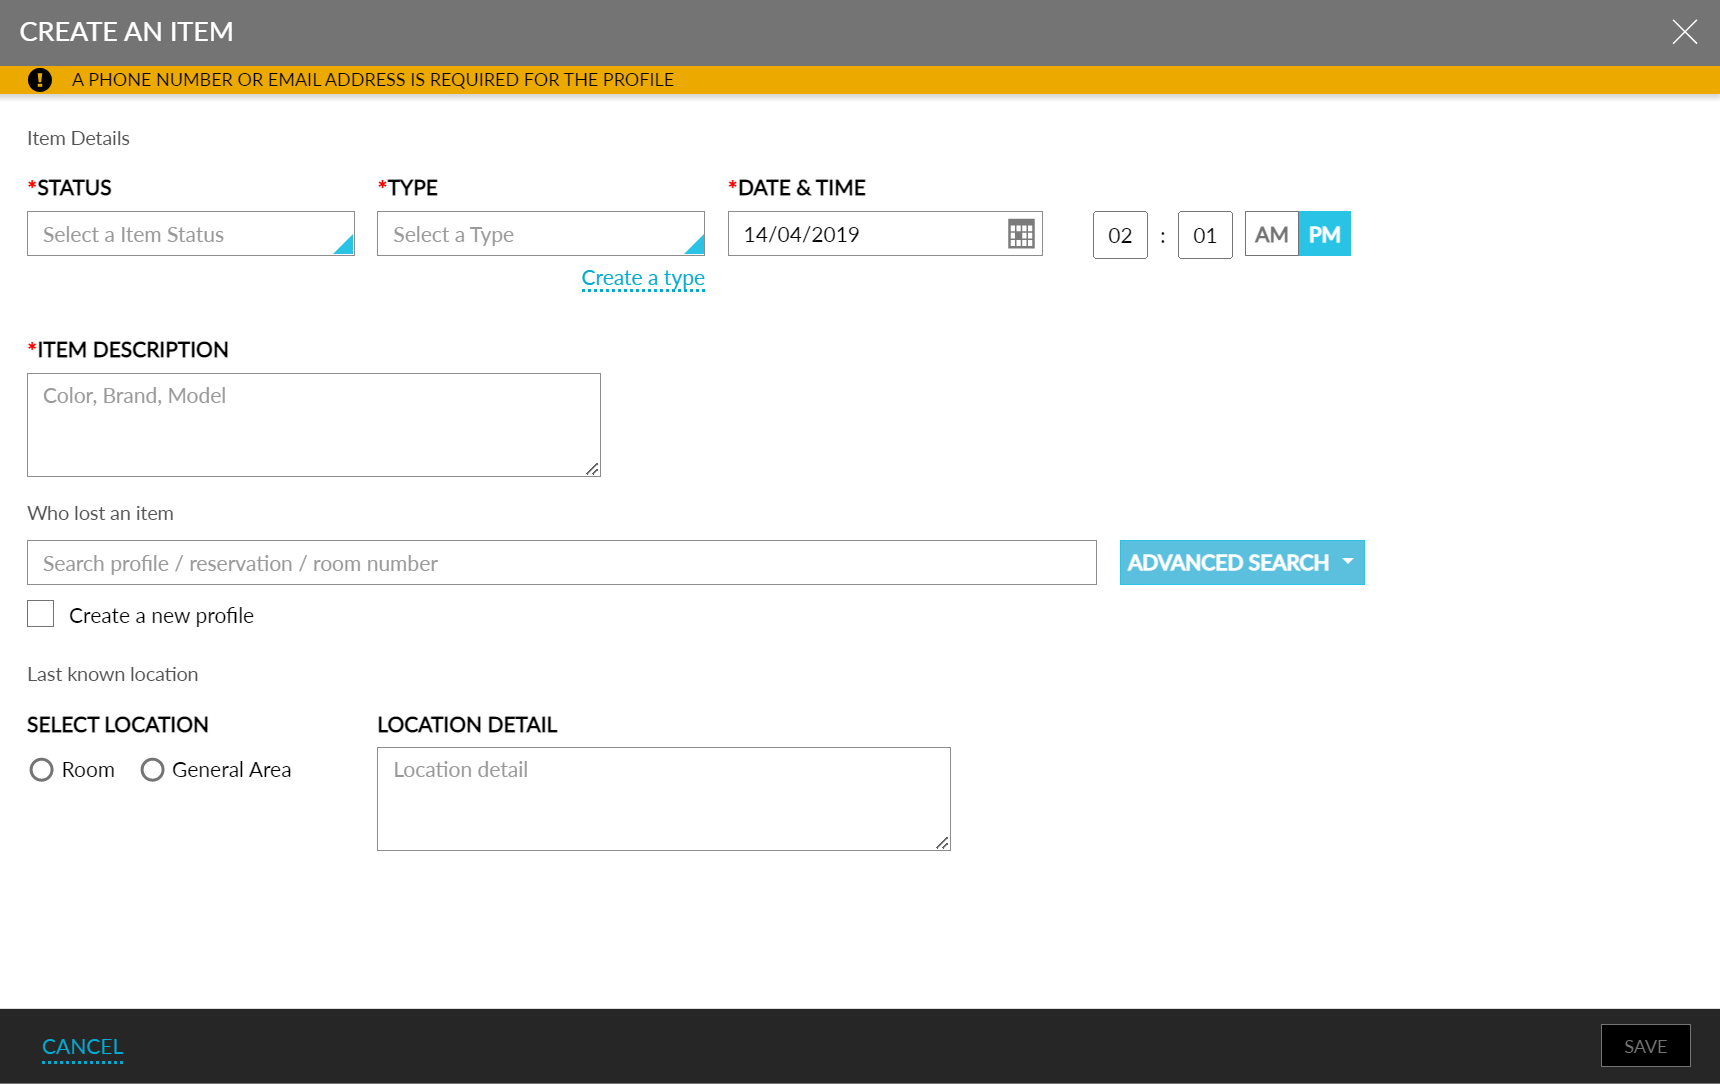
Task: Close the Create an Item dialog
Action: click(1686, 32)
